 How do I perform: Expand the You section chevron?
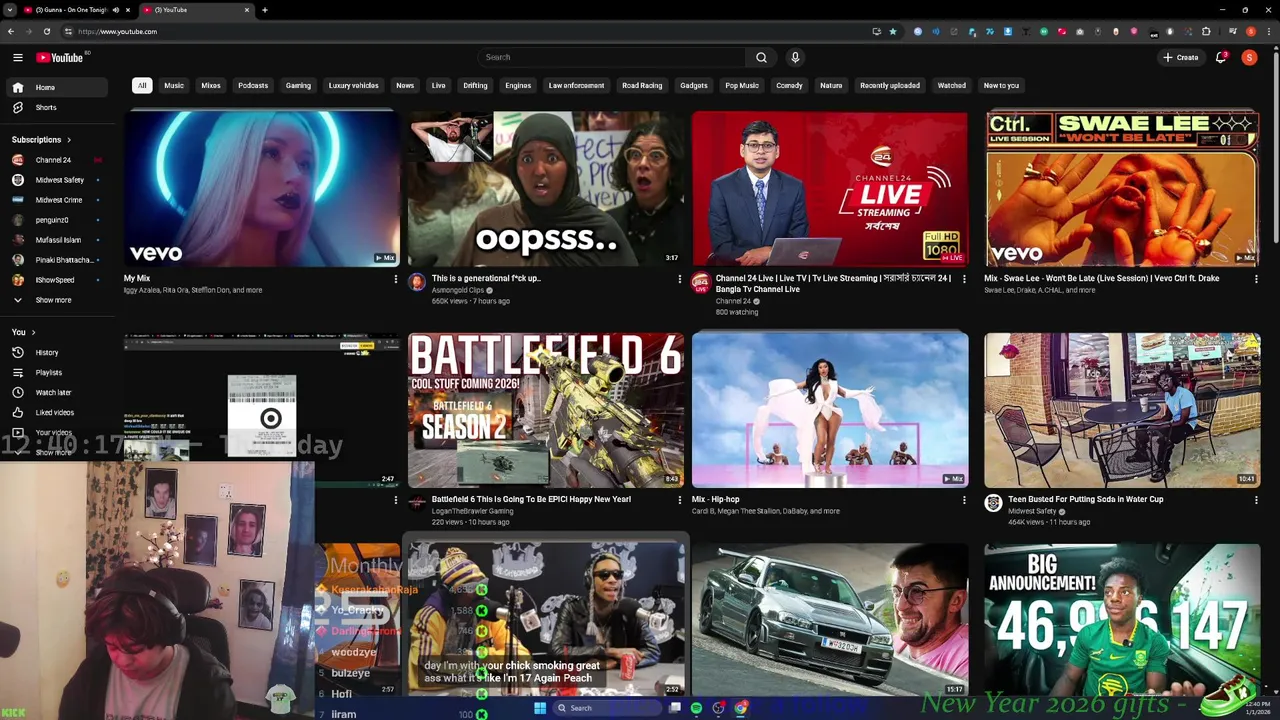pos(33,332)
